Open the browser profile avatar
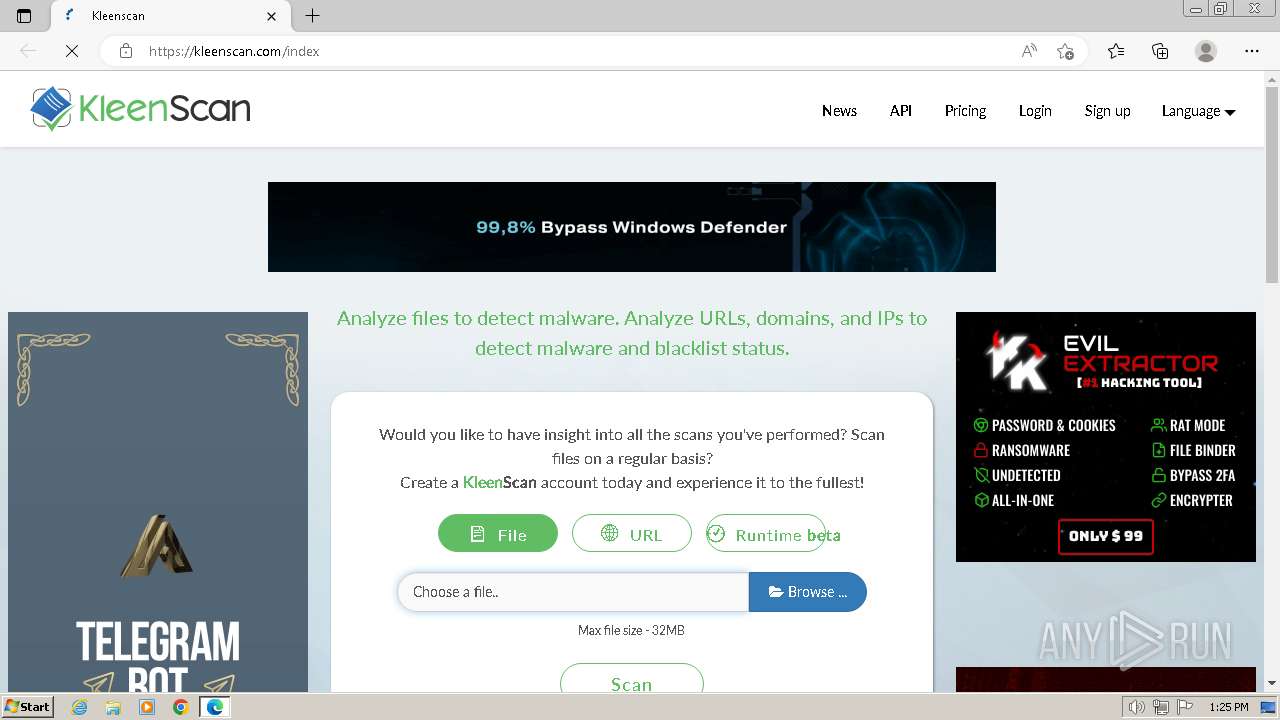 [x=1206, y=51]
